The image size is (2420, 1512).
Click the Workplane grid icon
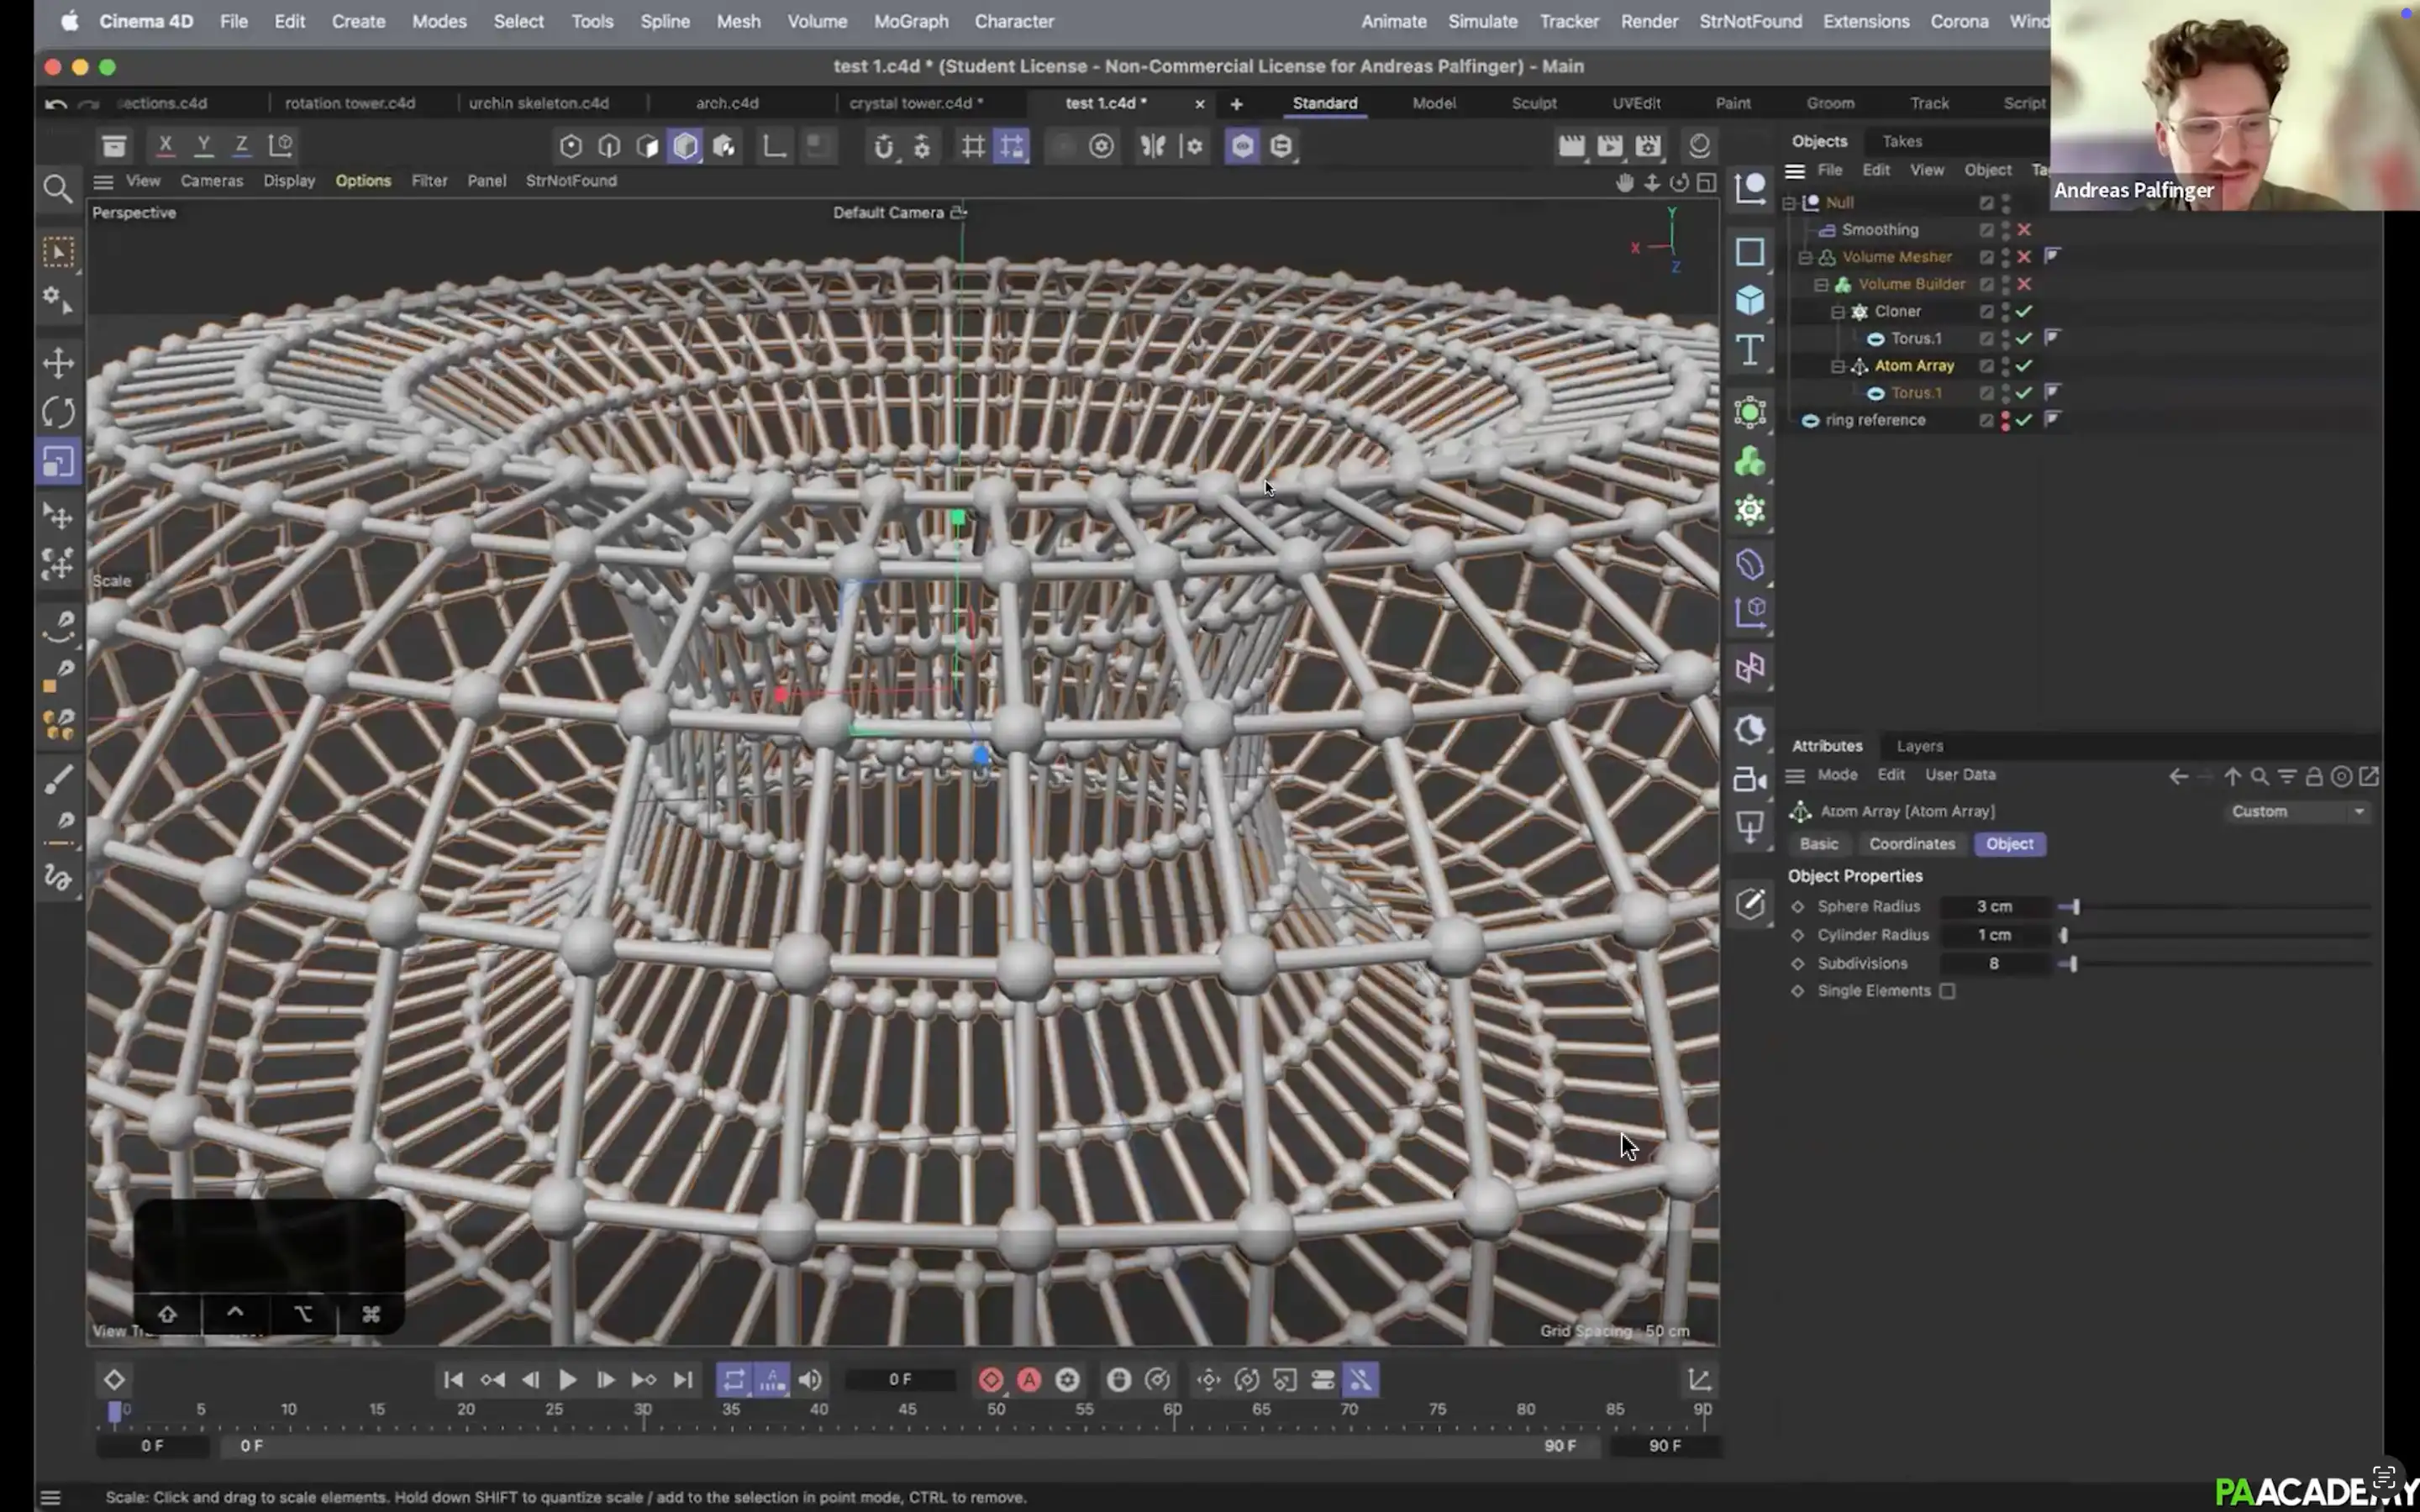click(x=972, y=146)
